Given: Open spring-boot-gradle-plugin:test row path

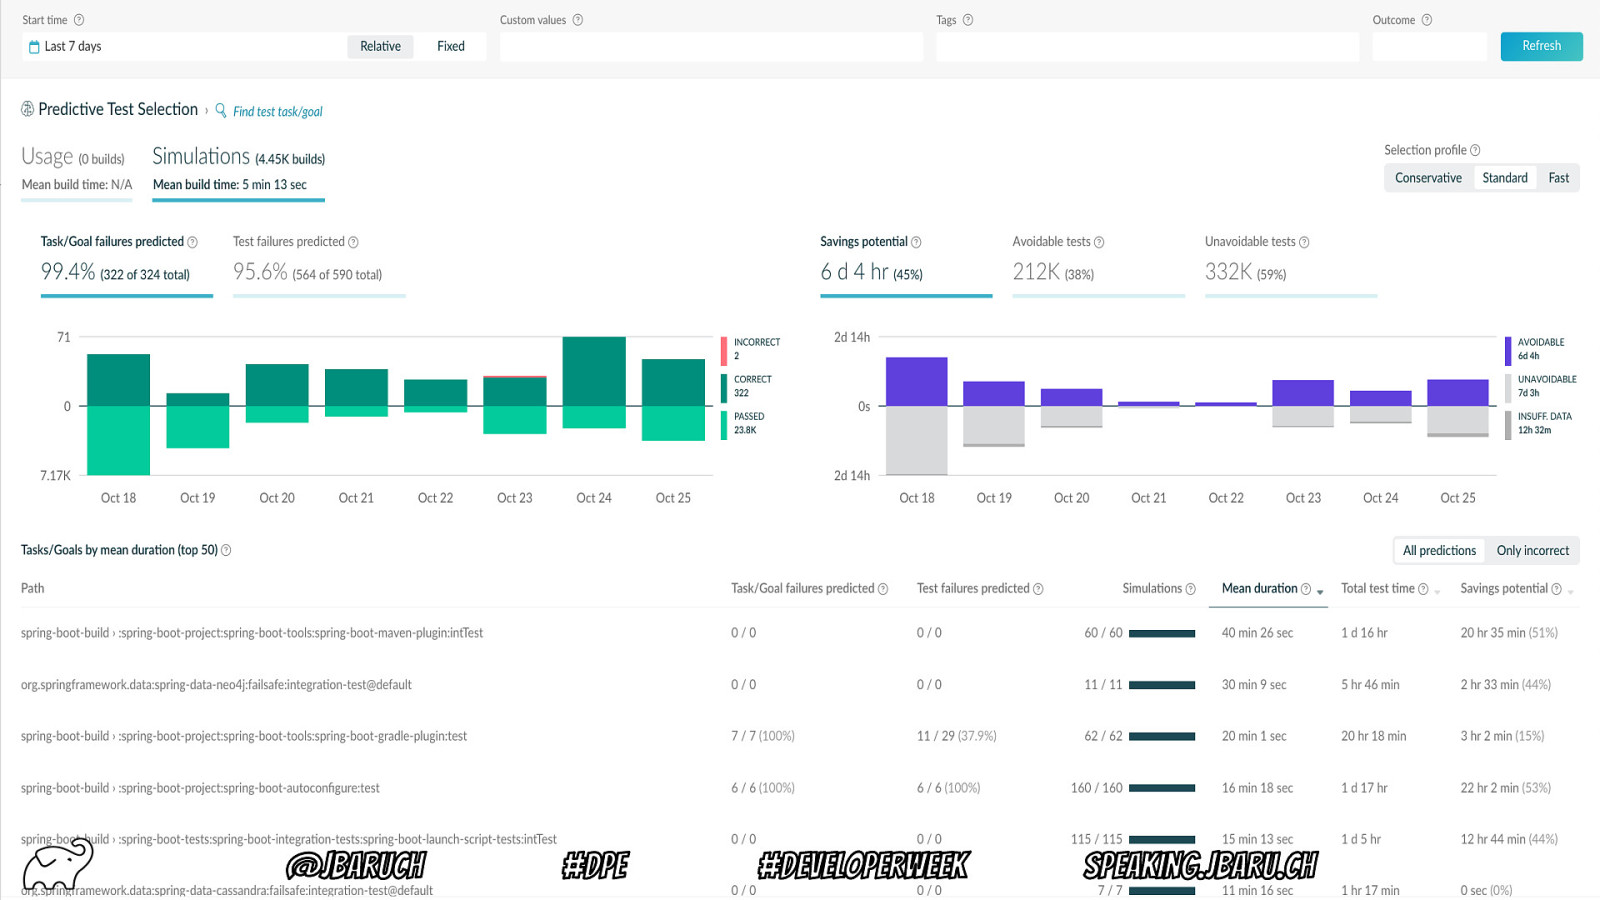Looking at the screenshot, I should 244,736.
